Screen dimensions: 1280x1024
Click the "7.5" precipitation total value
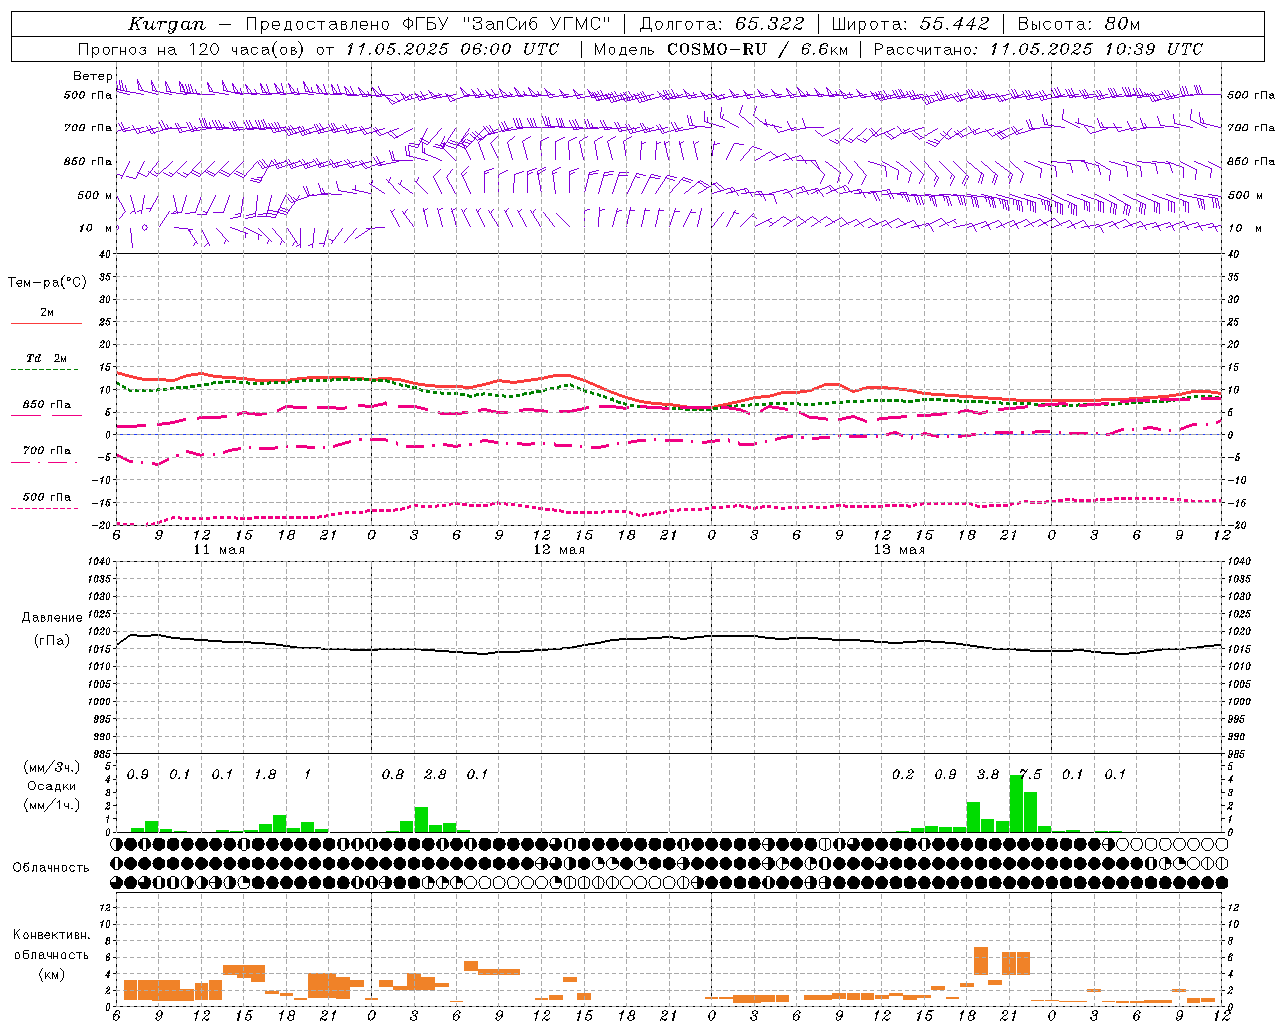click(x=1029, y=775)
